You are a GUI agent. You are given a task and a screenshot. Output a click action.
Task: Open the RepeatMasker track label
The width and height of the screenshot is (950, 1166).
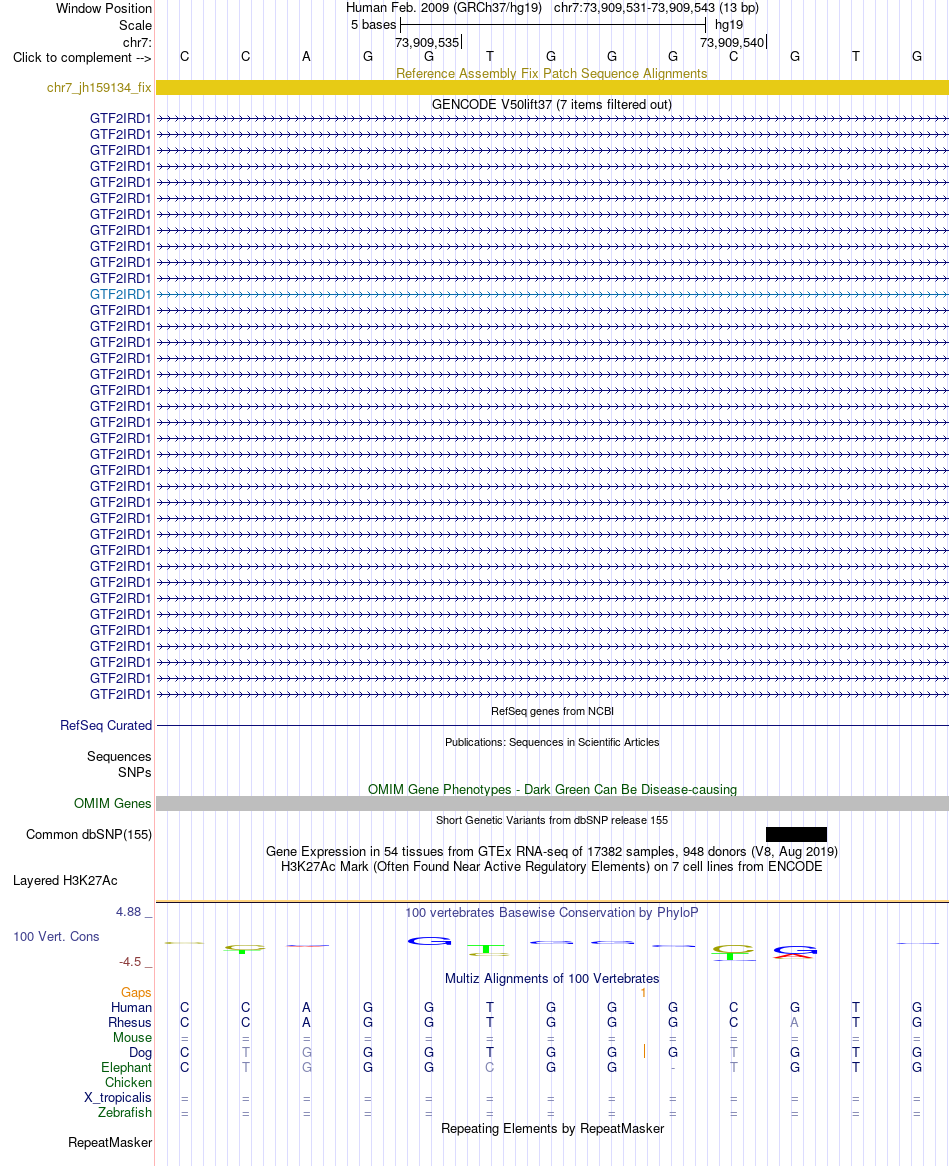(x=110, y=1143)
